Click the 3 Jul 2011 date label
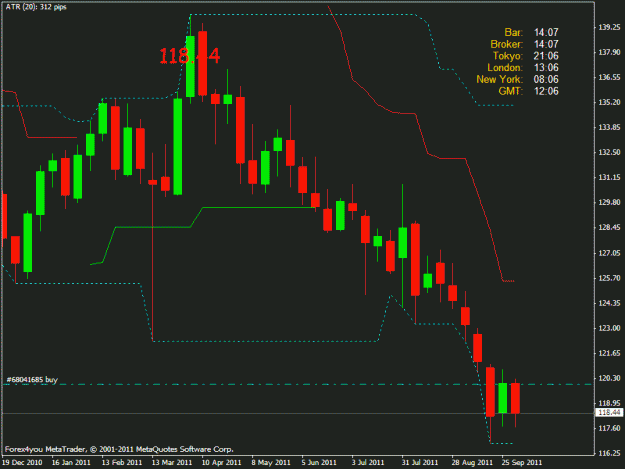This screenshot has width=625, height=469. click(x=368, y=463)
